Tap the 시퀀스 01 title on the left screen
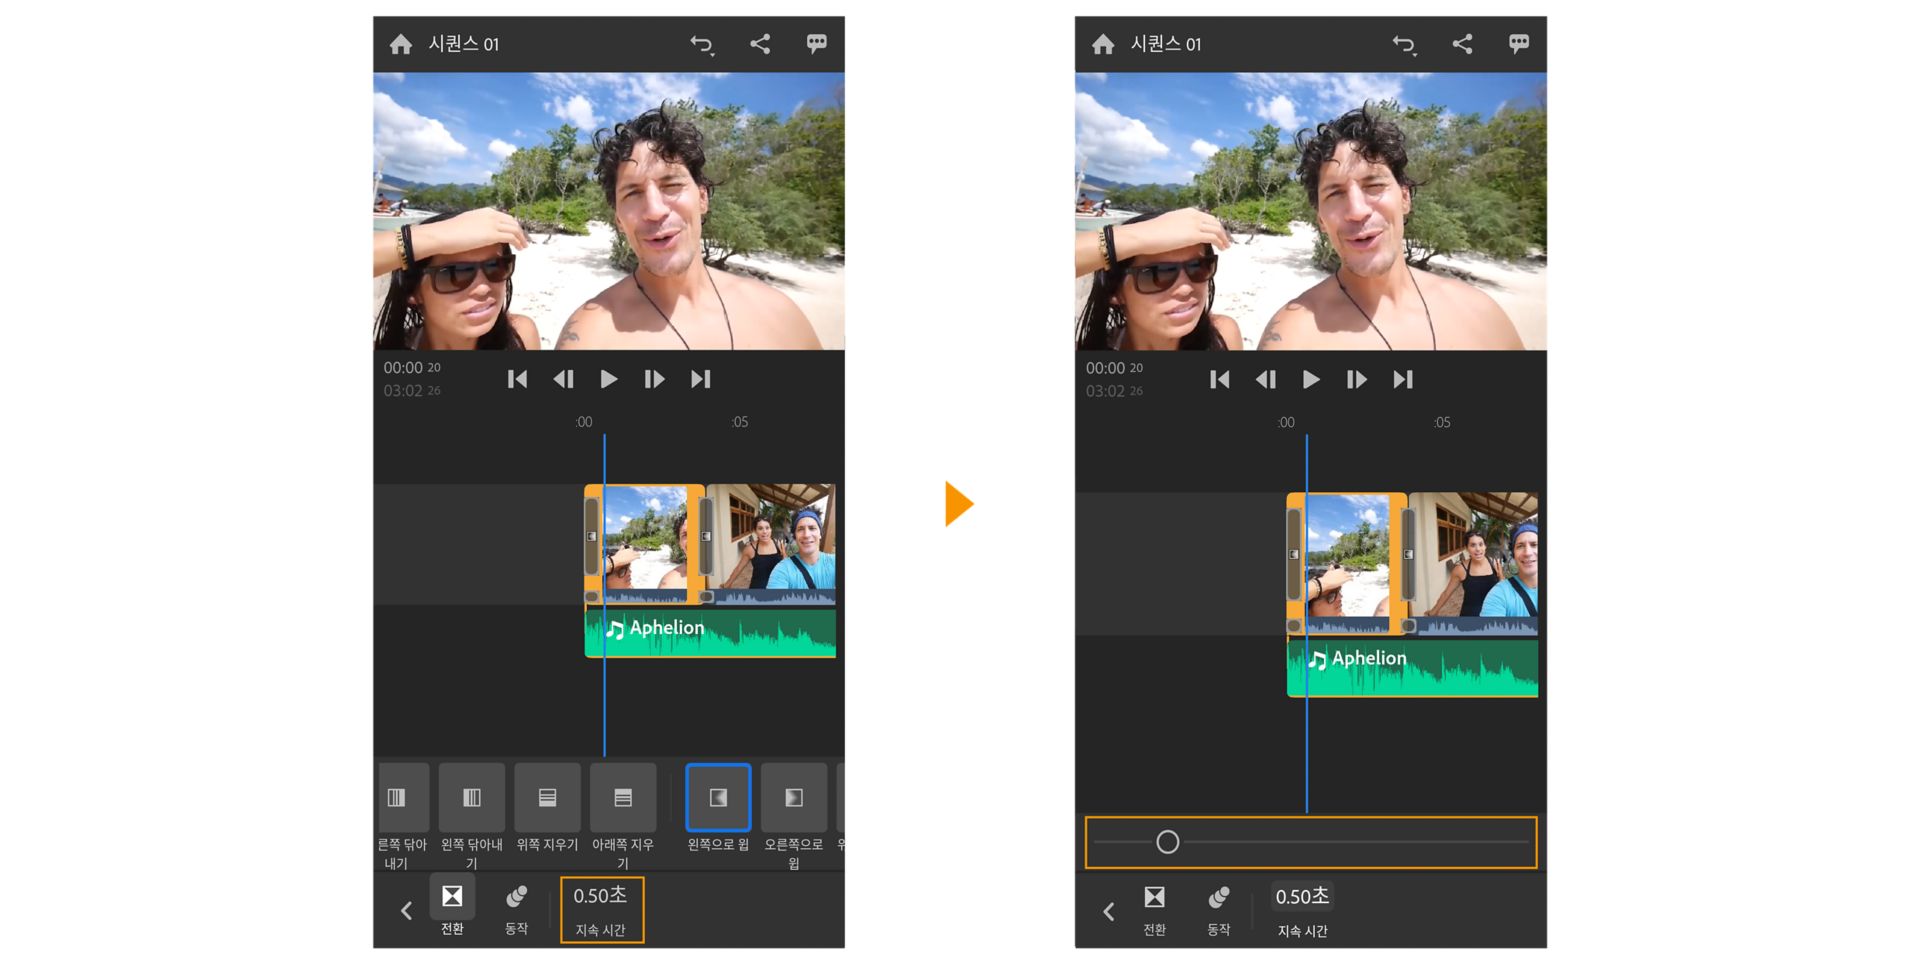 point(463,44)
